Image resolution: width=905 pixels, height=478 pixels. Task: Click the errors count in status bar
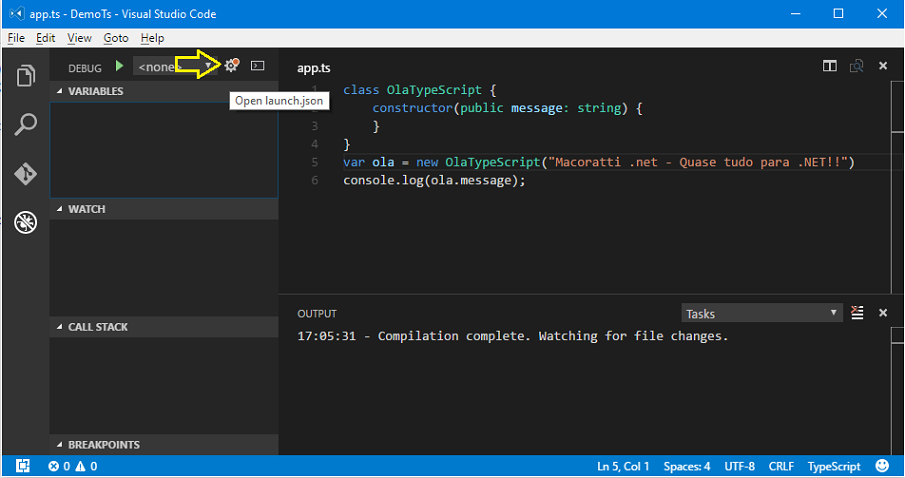pyautogui.click(x=59, y=466)
